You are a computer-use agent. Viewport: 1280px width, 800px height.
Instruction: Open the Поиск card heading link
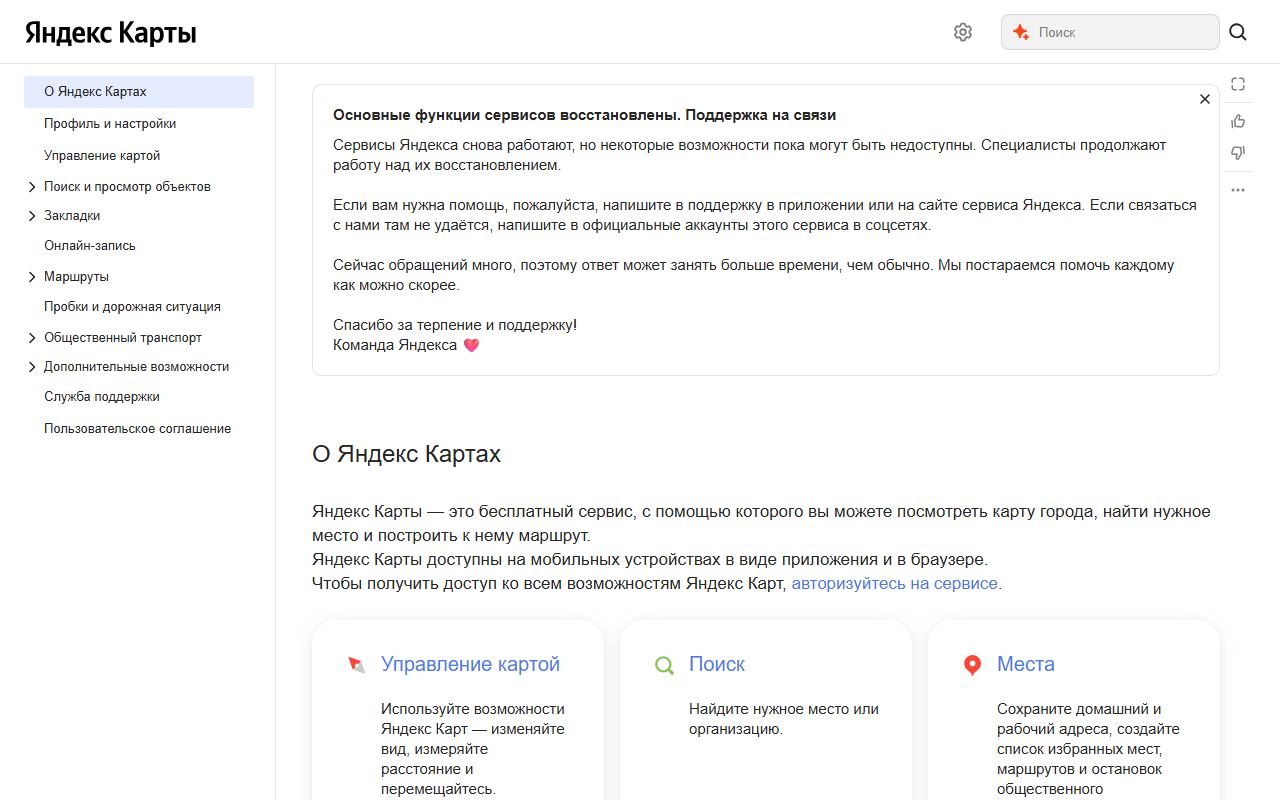coord(717,664)
